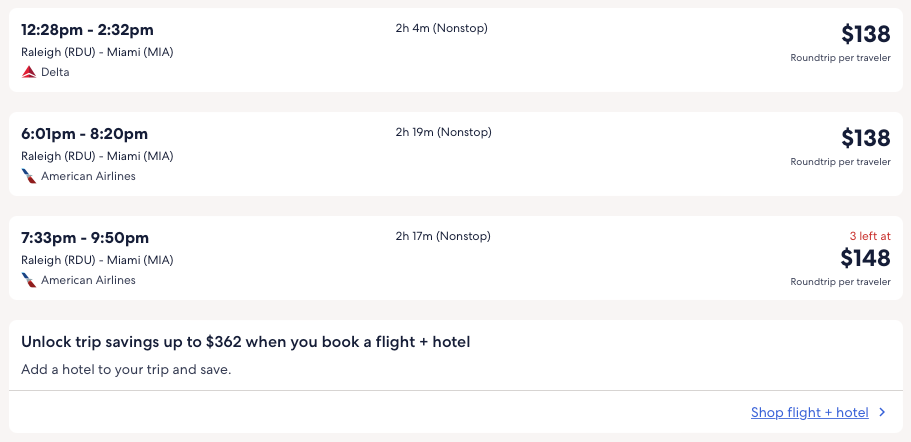Viewport: 911px width, 442px height.
Task: Click the 2h 19m (Nonstop) duration
Action: (443, 132)
